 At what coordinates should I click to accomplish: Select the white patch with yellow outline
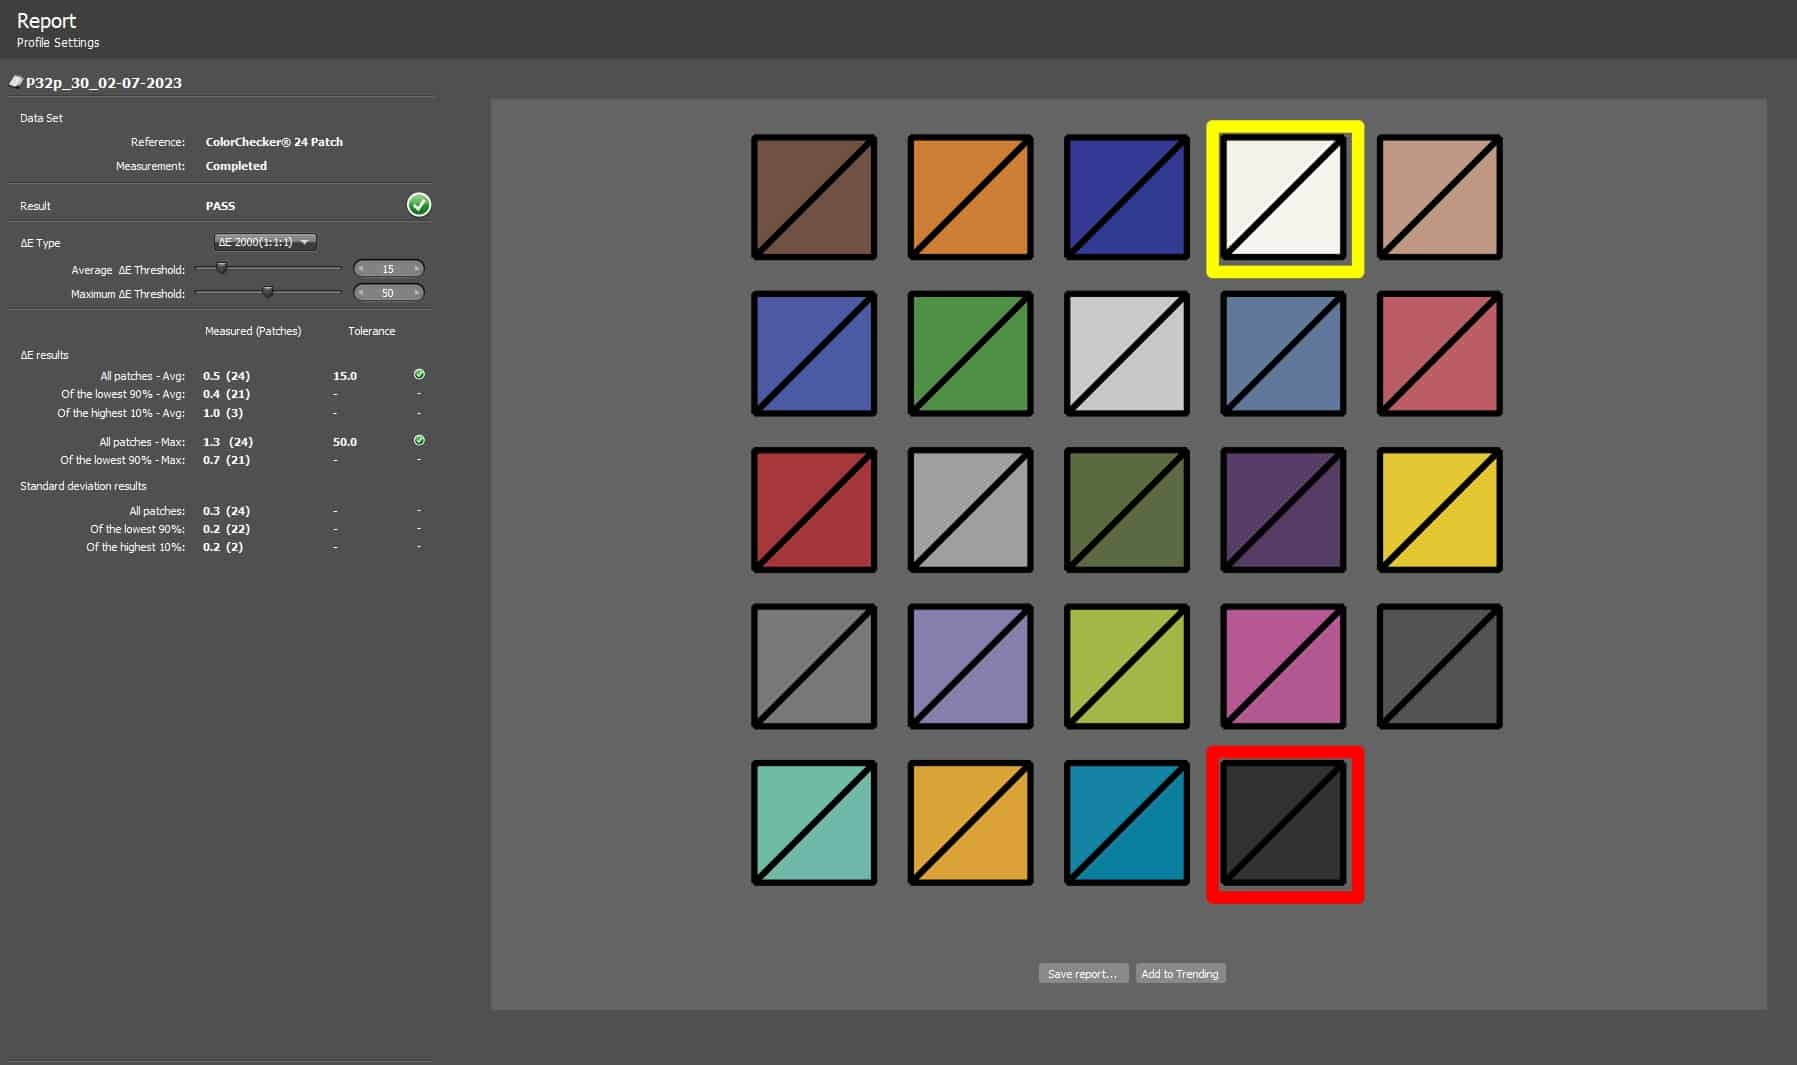point(1284,198)
